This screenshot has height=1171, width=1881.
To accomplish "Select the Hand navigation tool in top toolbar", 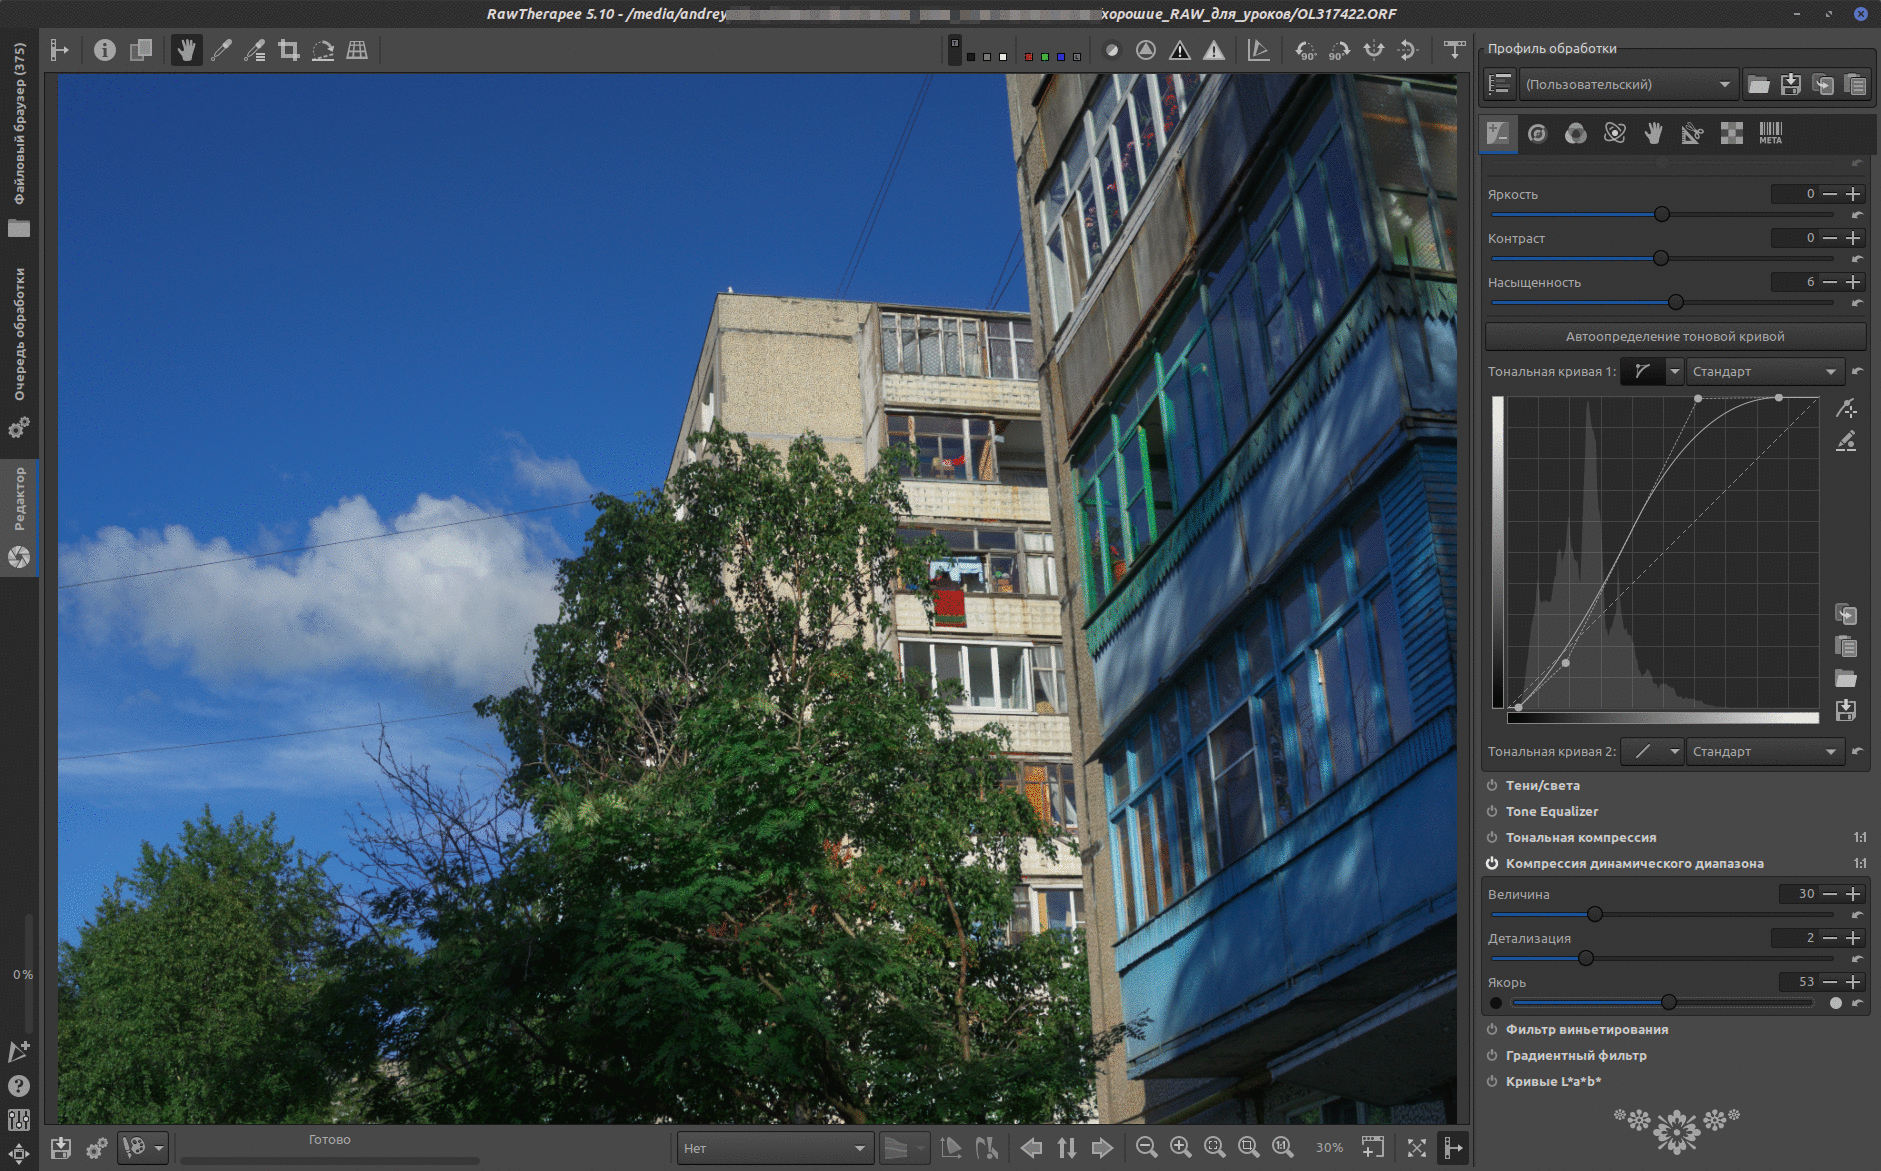I will point(186,50).
